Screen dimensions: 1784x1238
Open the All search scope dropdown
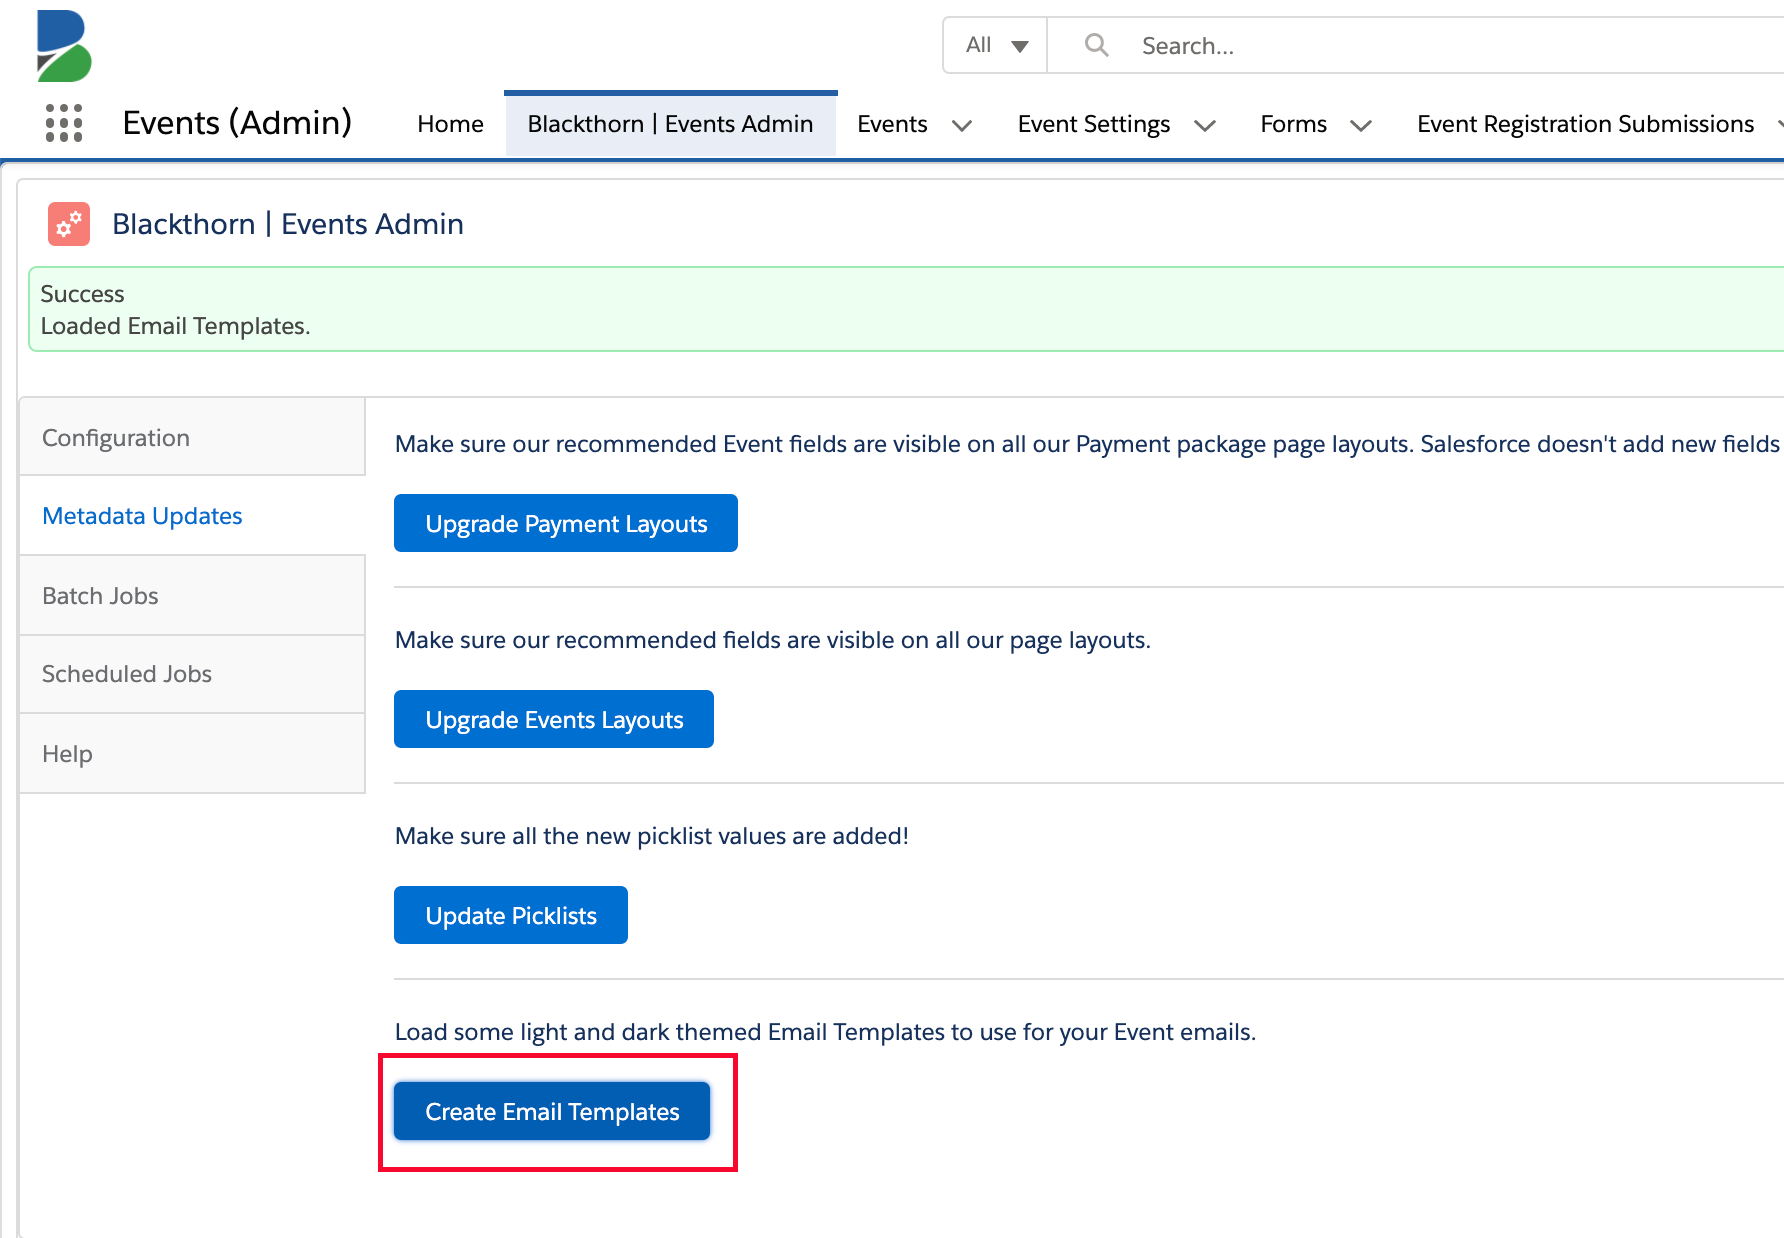[996, 45]
